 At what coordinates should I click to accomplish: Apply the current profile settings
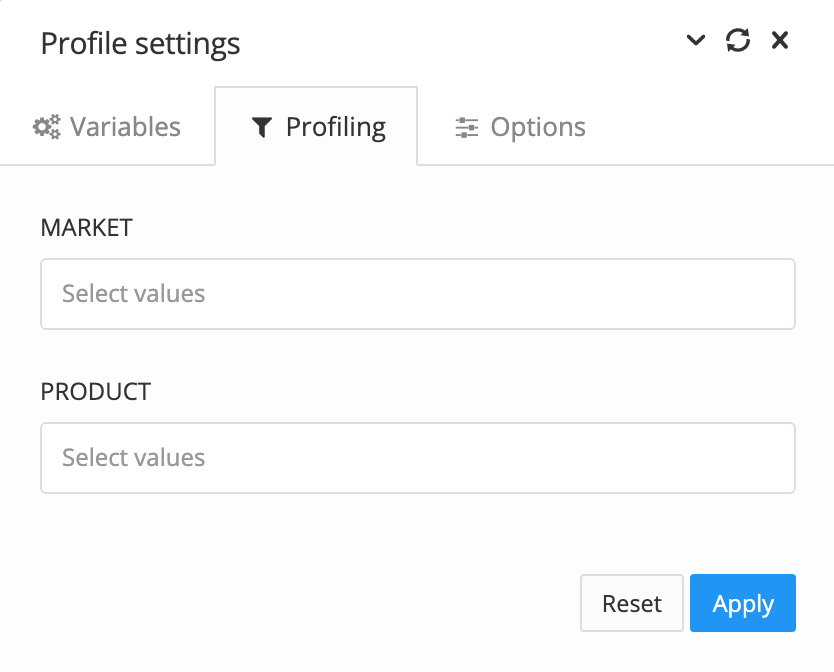point(742,603)
